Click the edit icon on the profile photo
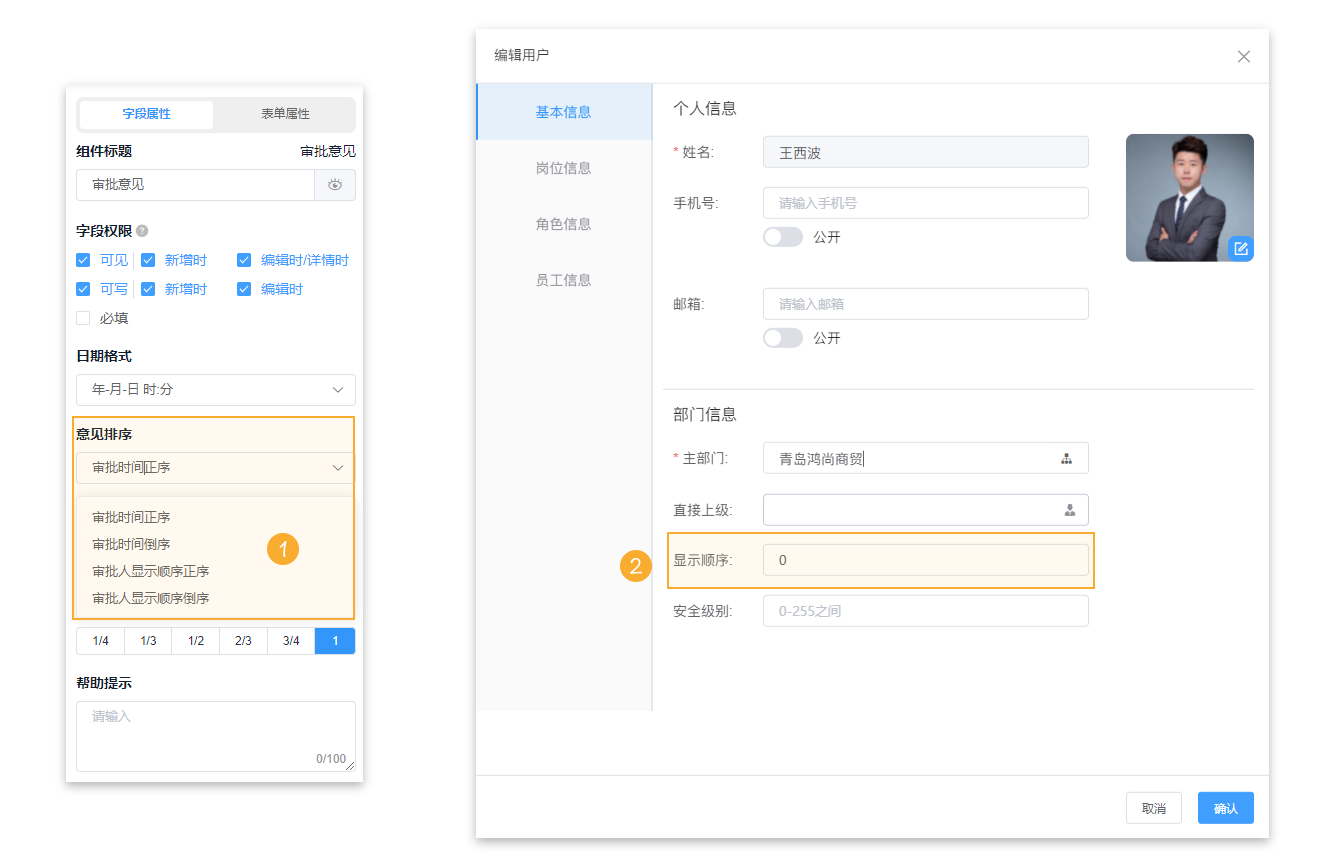 tap(1240, 248)
